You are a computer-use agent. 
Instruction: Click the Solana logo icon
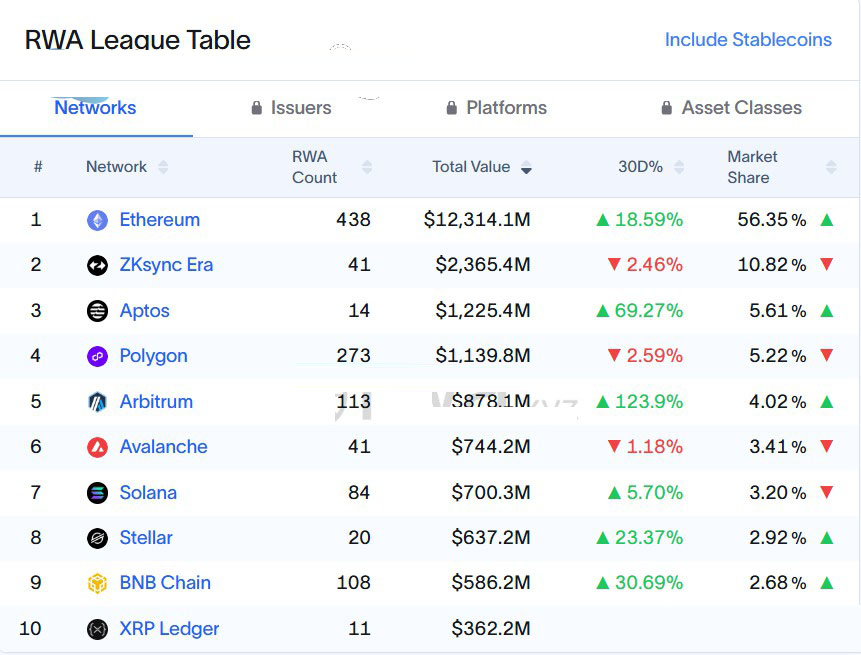point(97,493)
